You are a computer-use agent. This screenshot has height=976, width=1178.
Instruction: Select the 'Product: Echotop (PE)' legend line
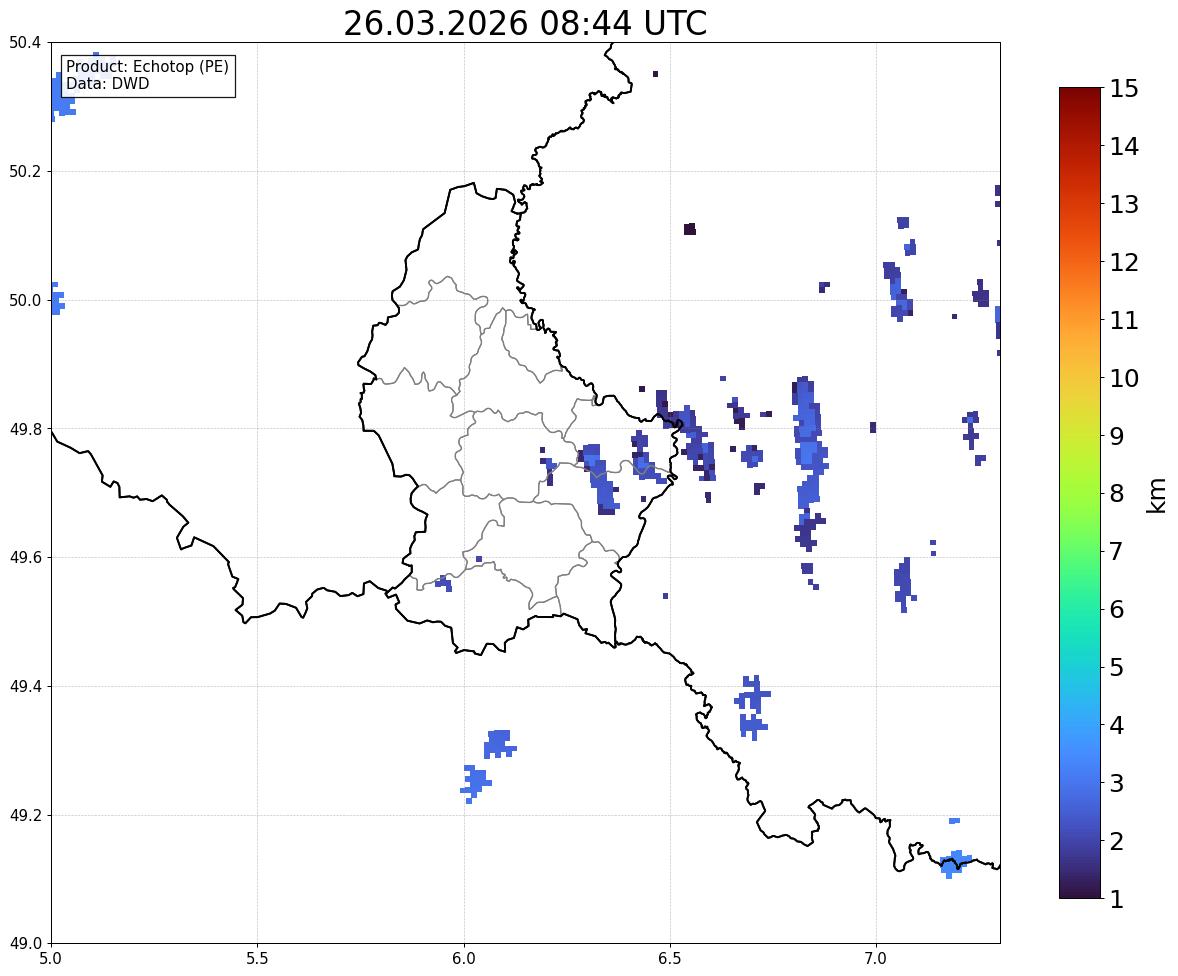pyautogui.click(x=147, y=67)
